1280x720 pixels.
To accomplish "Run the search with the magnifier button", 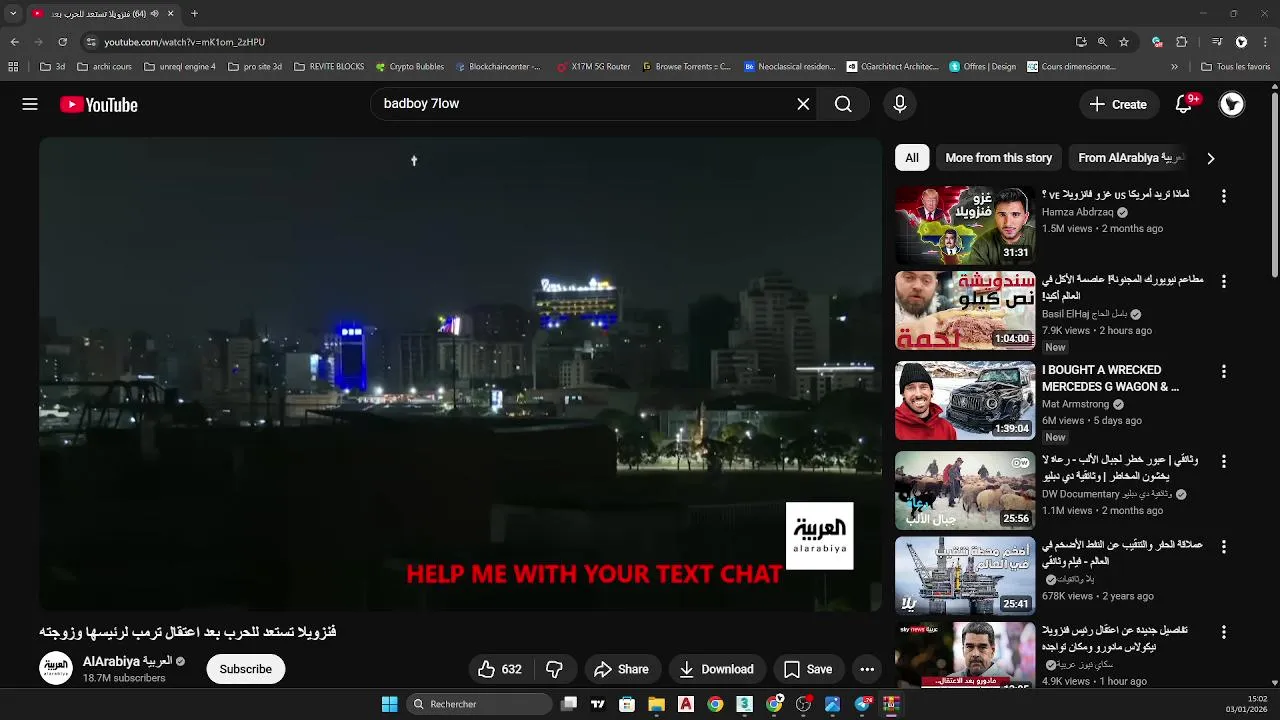I will pyautogui.click(x=843, y=104).
